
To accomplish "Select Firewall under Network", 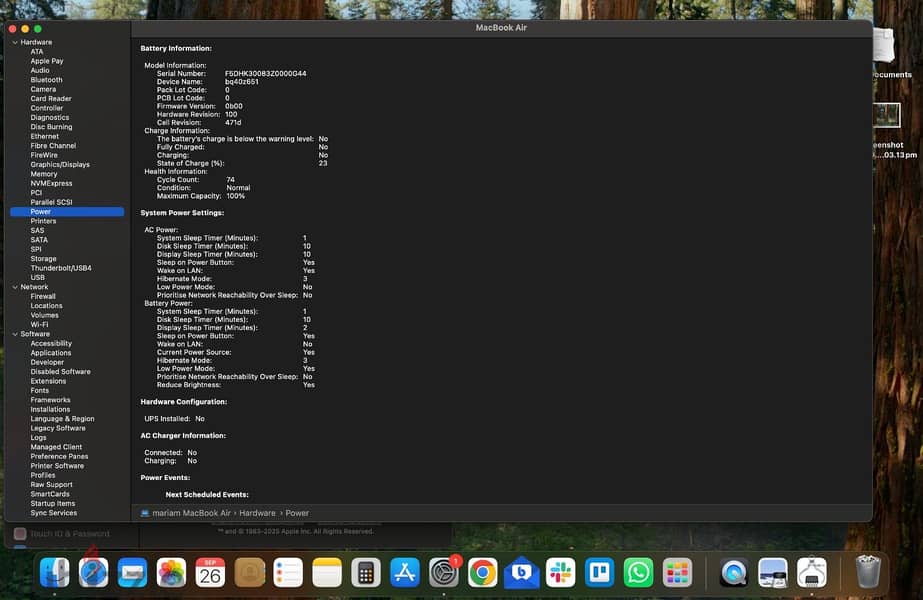I will pyautogui.click(x=43, y=297).
